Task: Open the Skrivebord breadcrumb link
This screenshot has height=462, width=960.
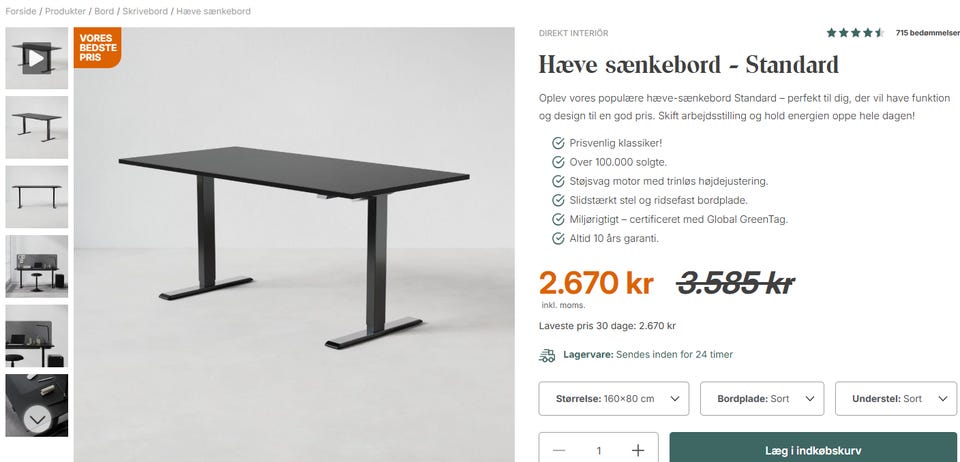Action: [145, 11]
